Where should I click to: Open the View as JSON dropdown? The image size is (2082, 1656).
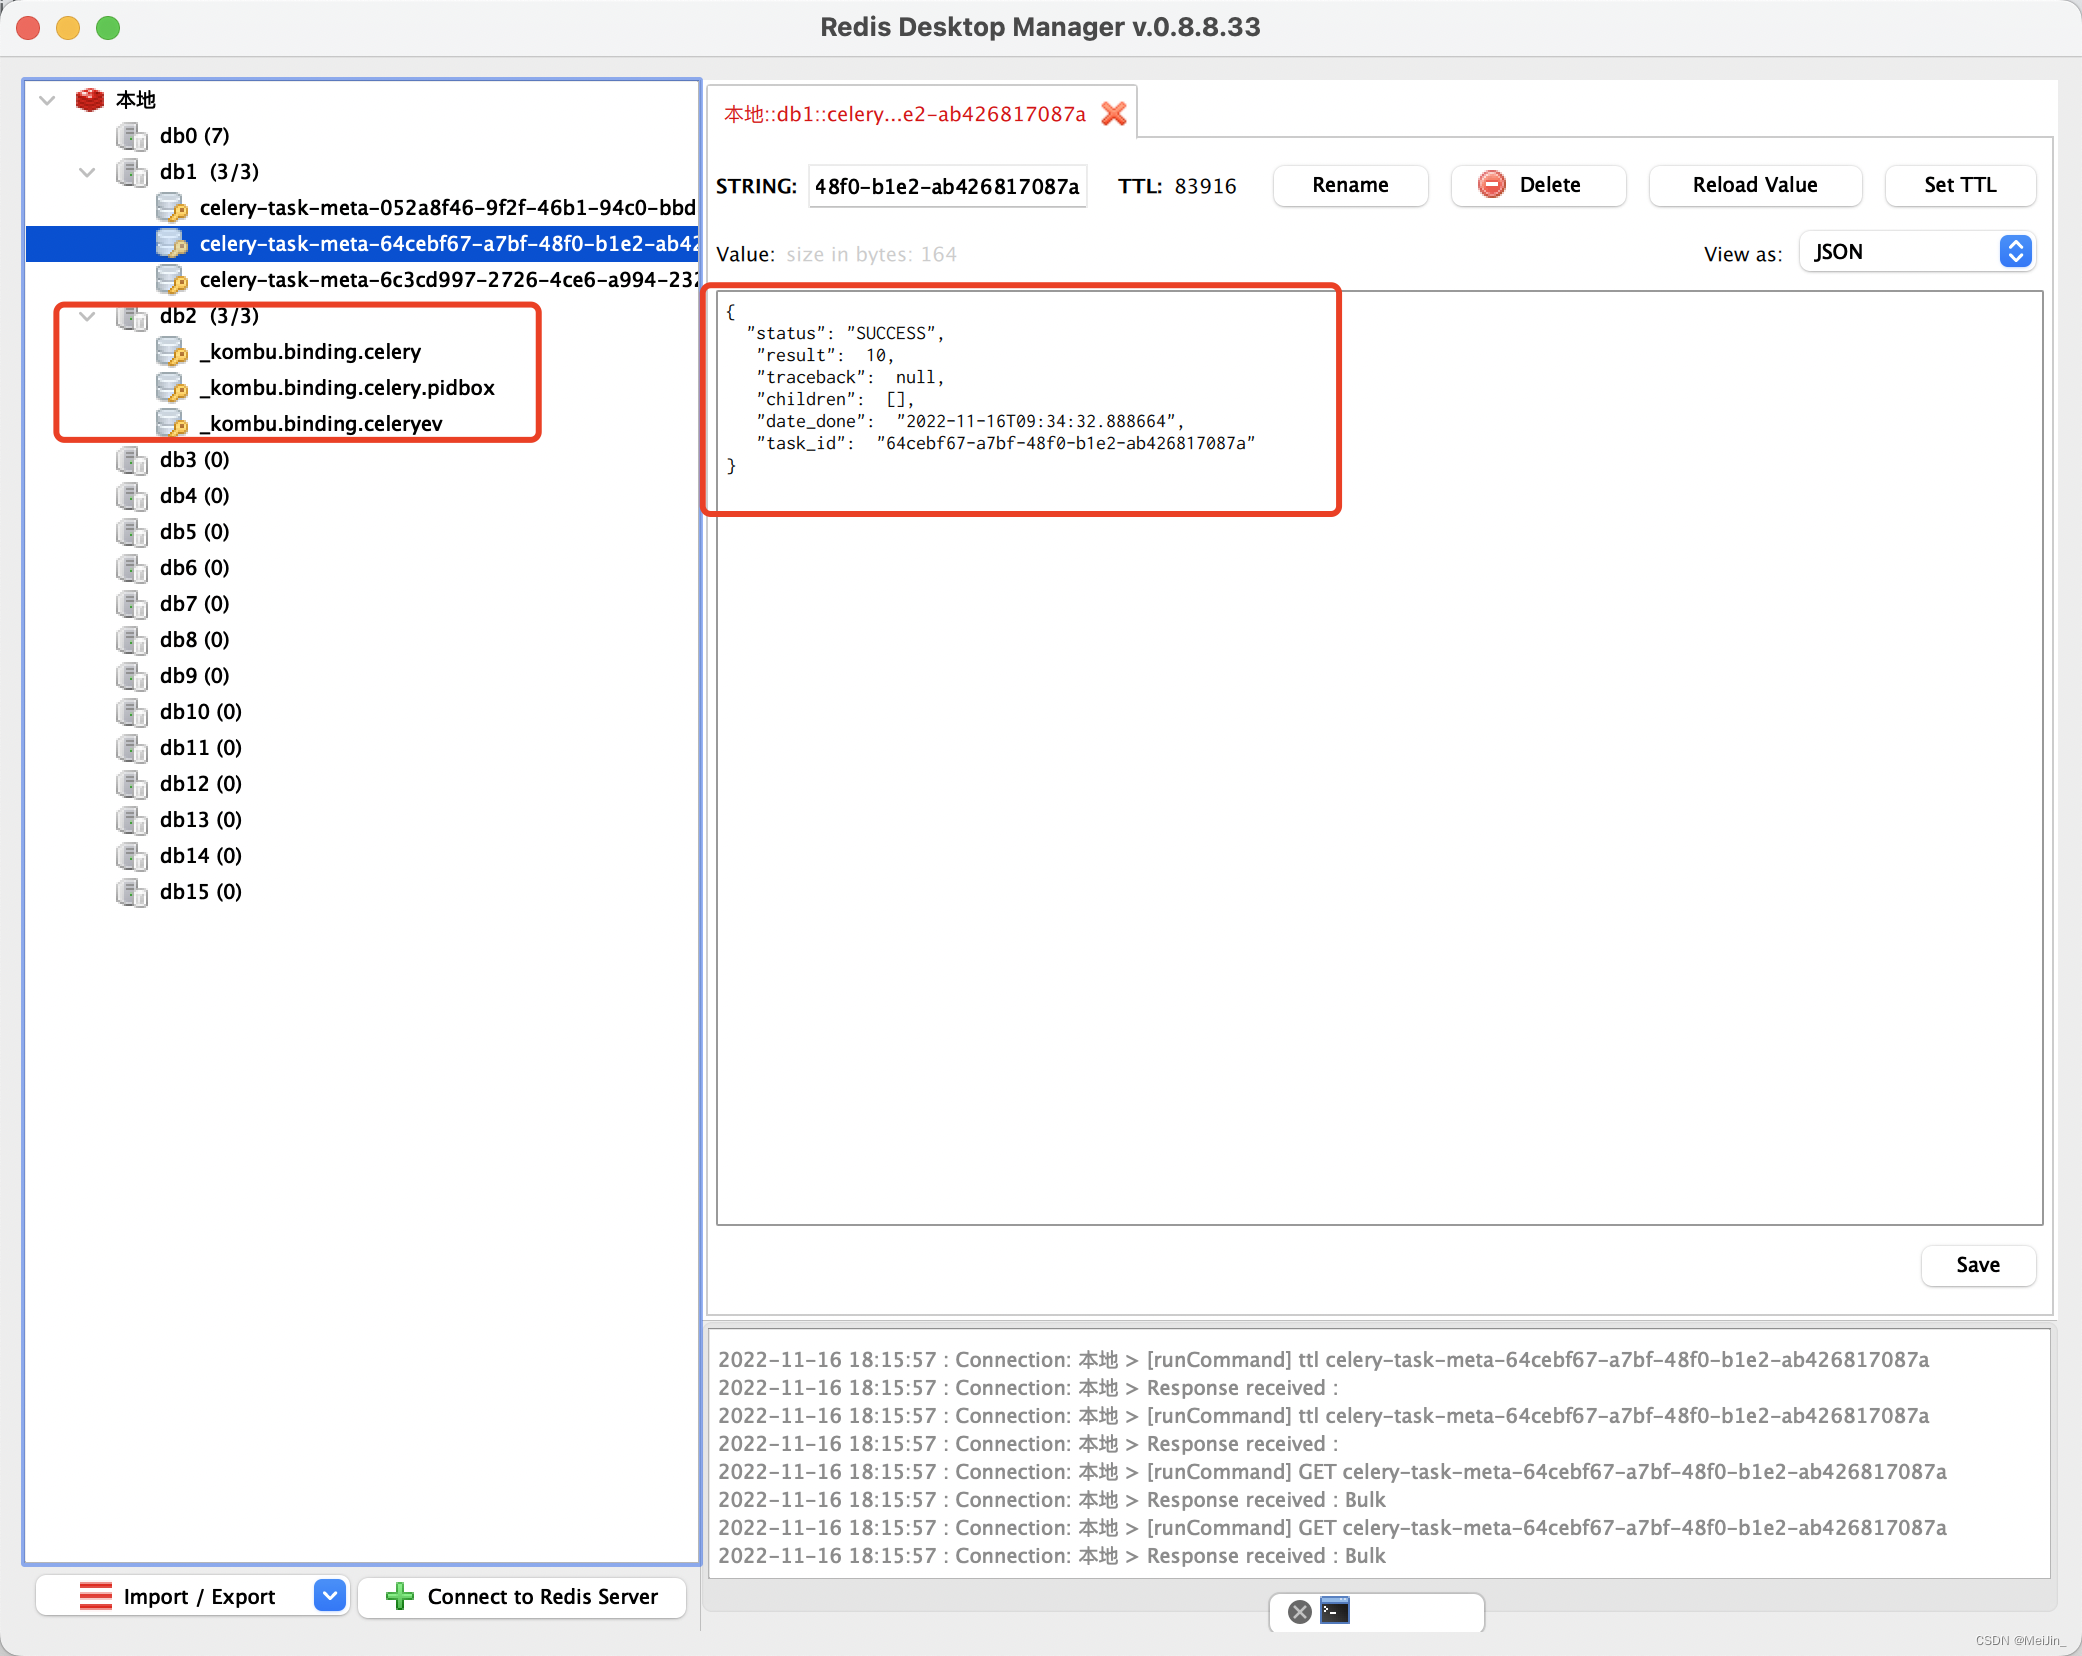(x=1917, y=252)
